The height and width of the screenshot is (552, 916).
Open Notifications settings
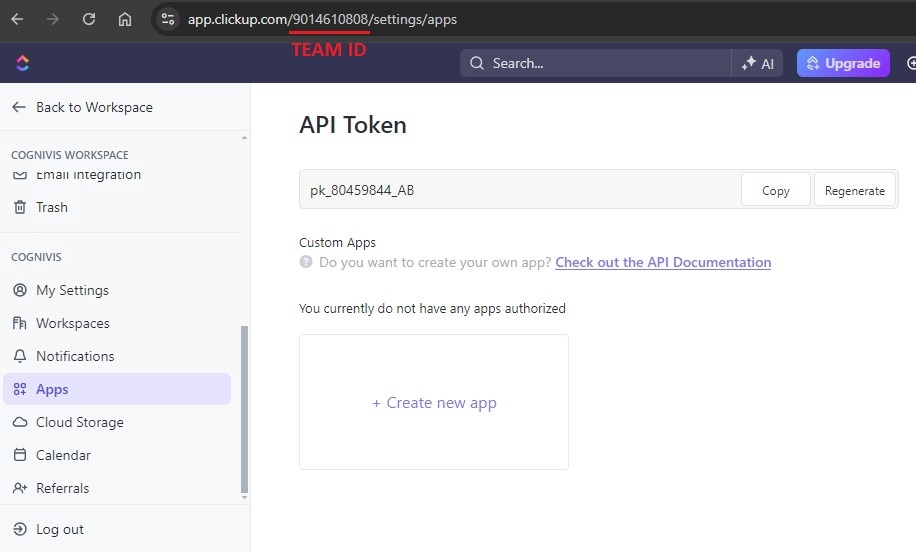[75, 356]
